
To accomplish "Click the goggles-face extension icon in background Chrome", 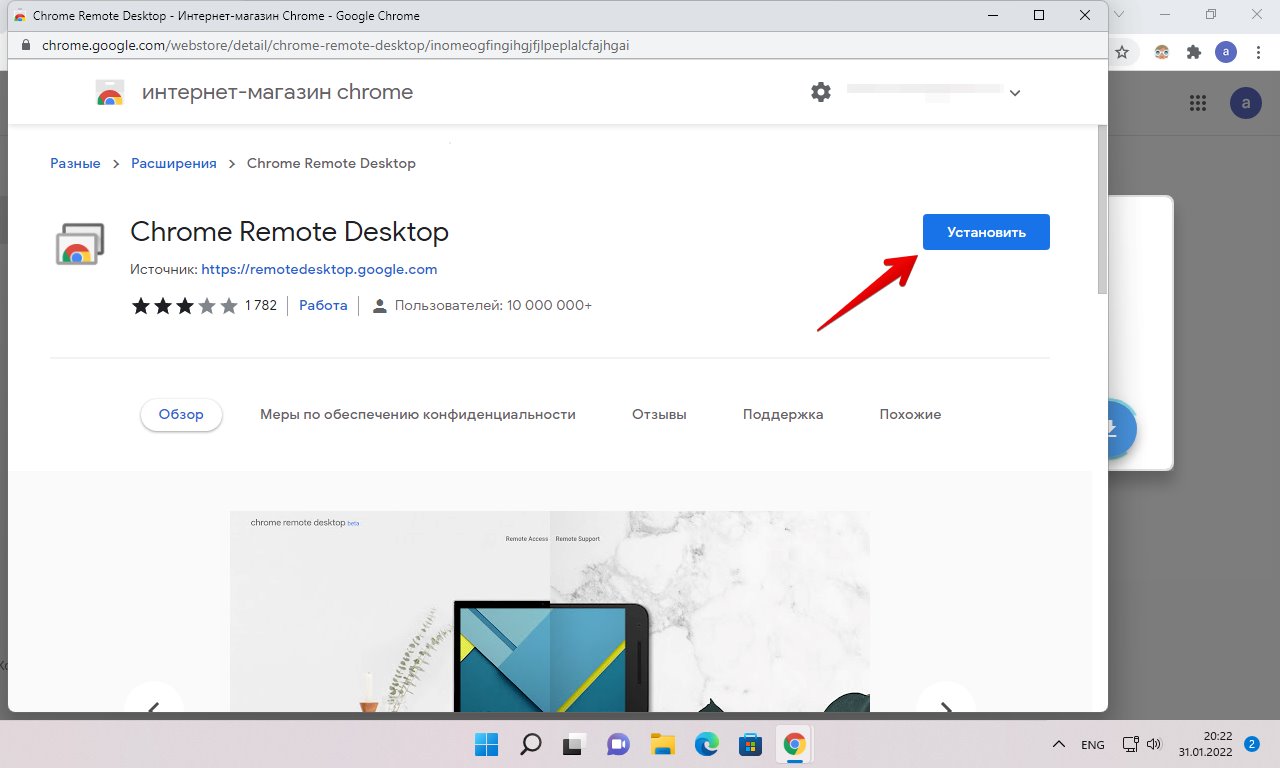I will coord(1162,52).
